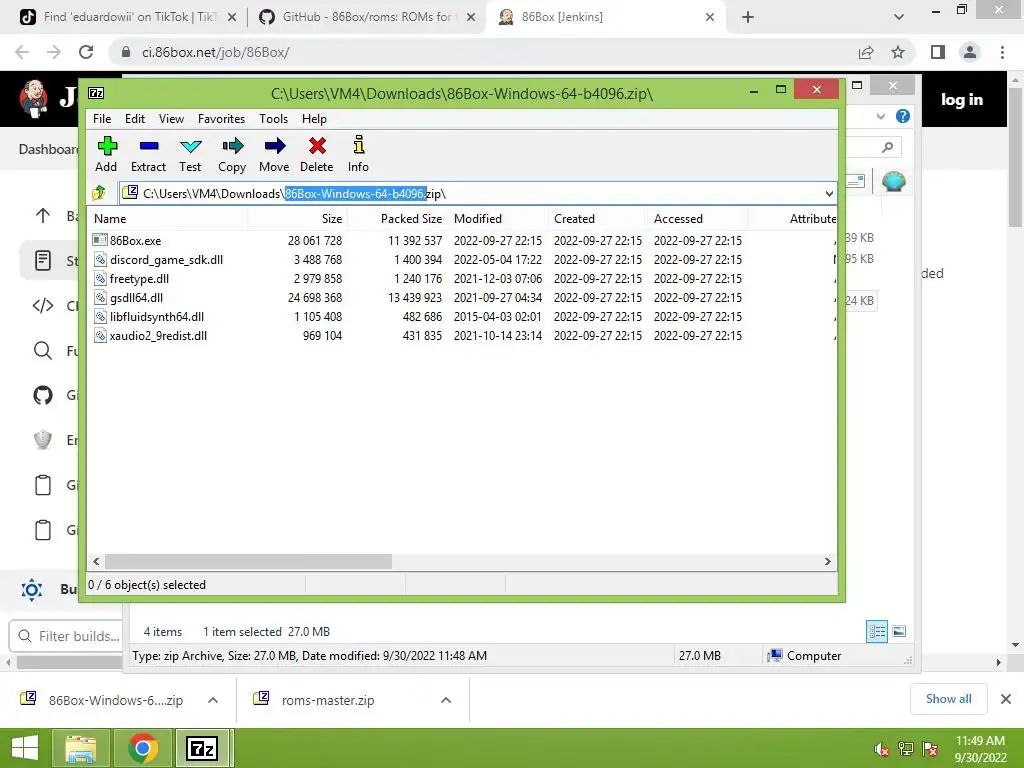This screenshot has width=1024, height=768.
Task: Click Show all downloads
Action: point(948,699)
